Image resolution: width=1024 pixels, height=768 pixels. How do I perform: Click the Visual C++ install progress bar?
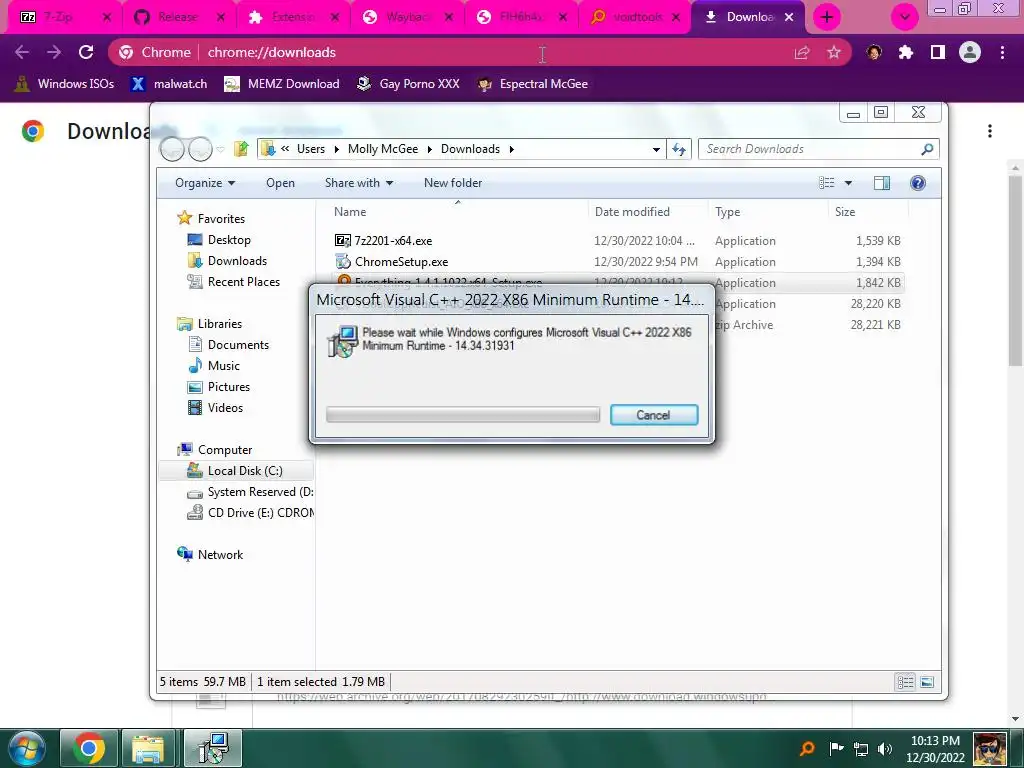point(462,415)
